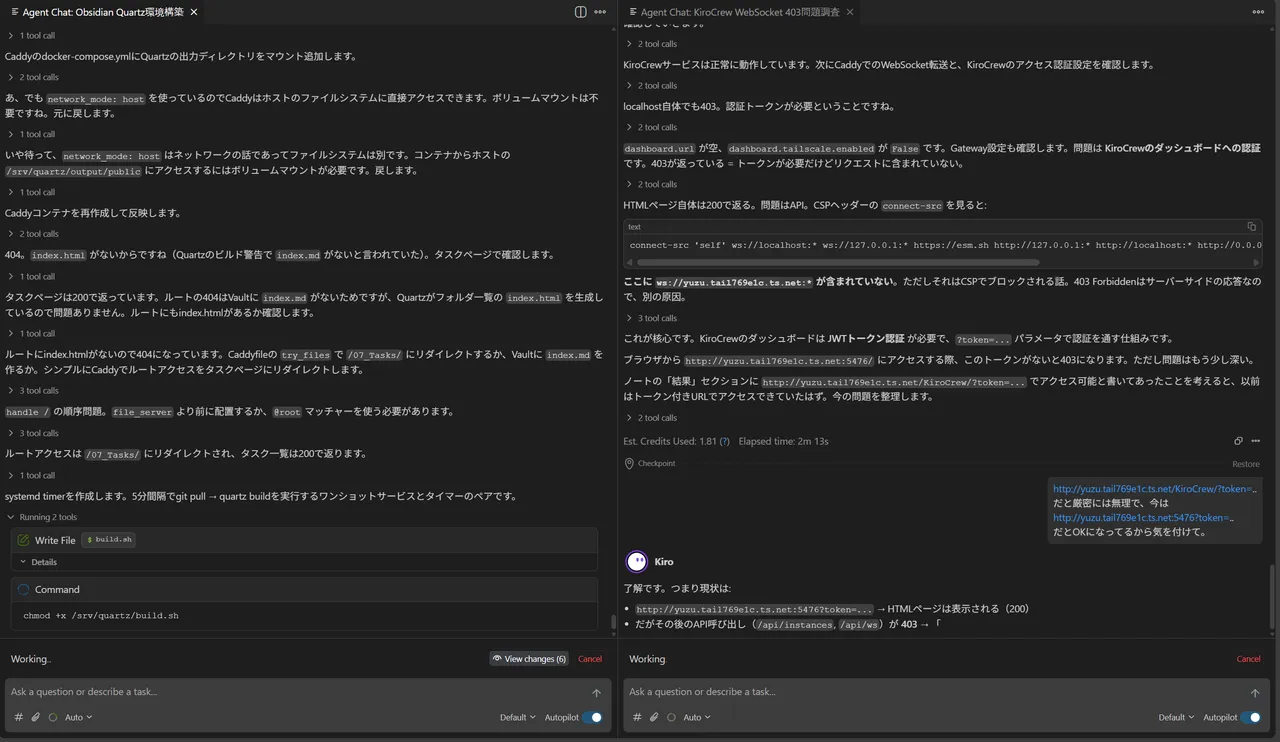
Task: Click the Checkpoint label
Action: 657,464
